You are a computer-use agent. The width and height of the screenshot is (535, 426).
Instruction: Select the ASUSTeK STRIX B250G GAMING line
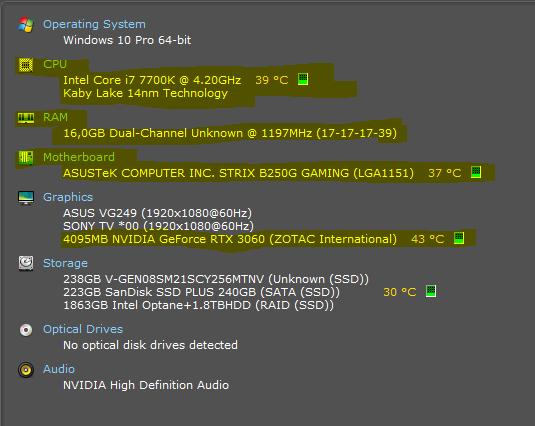tap(238, 173)
